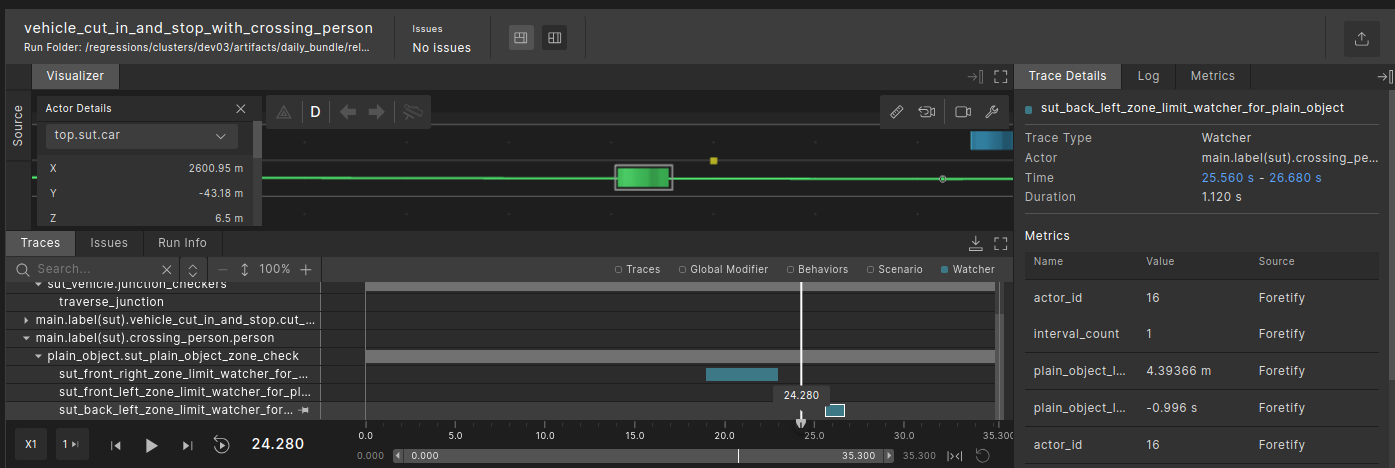Click the warning triangle icon in visualizer toolbar
Viewport: 1395px width, 468px height.
click(x=284, y=112)
